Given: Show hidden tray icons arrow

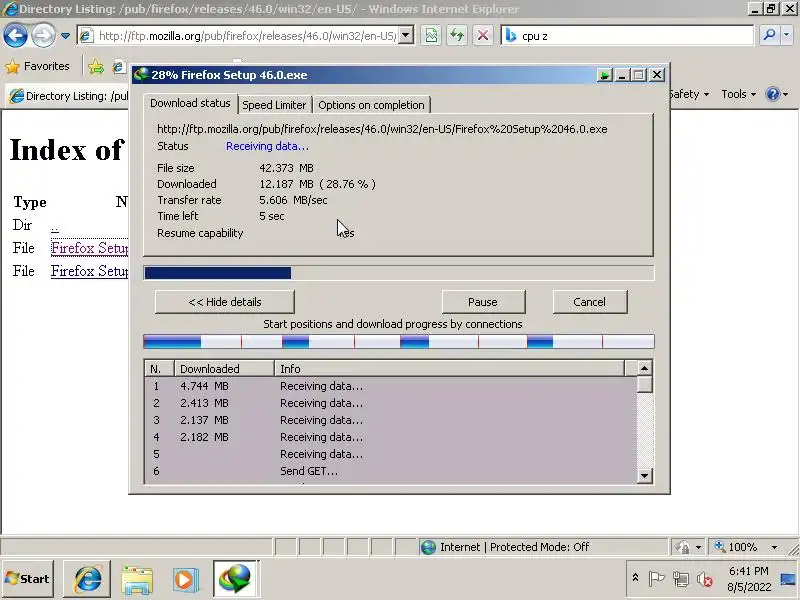Looking at the screenshot, I should coord(635,578).
